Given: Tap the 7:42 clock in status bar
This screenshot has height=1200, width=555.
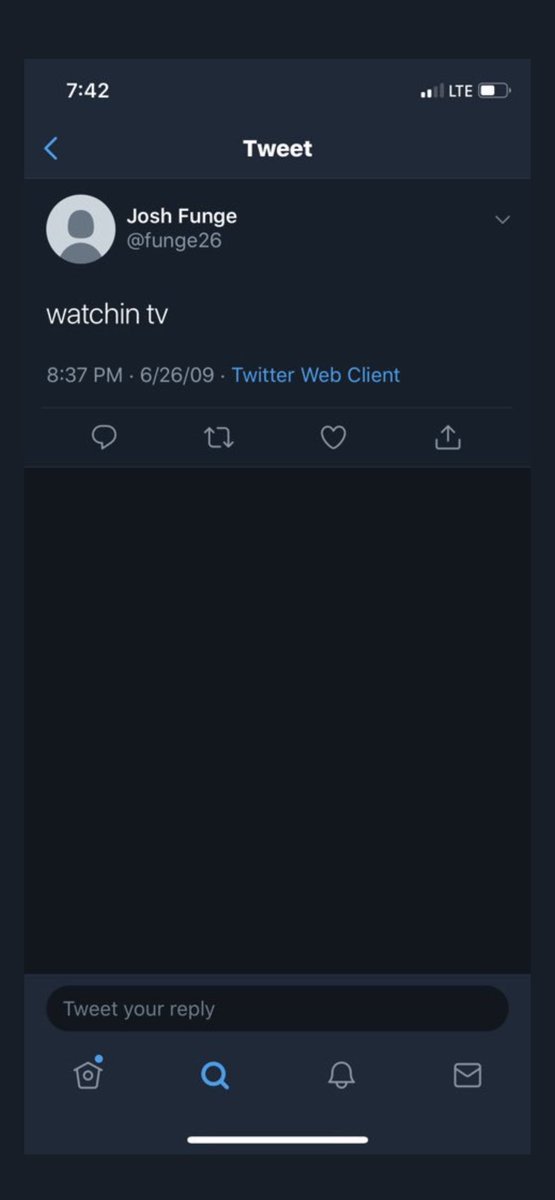Looking at the screenshot, I should click(x=88, y=90).
